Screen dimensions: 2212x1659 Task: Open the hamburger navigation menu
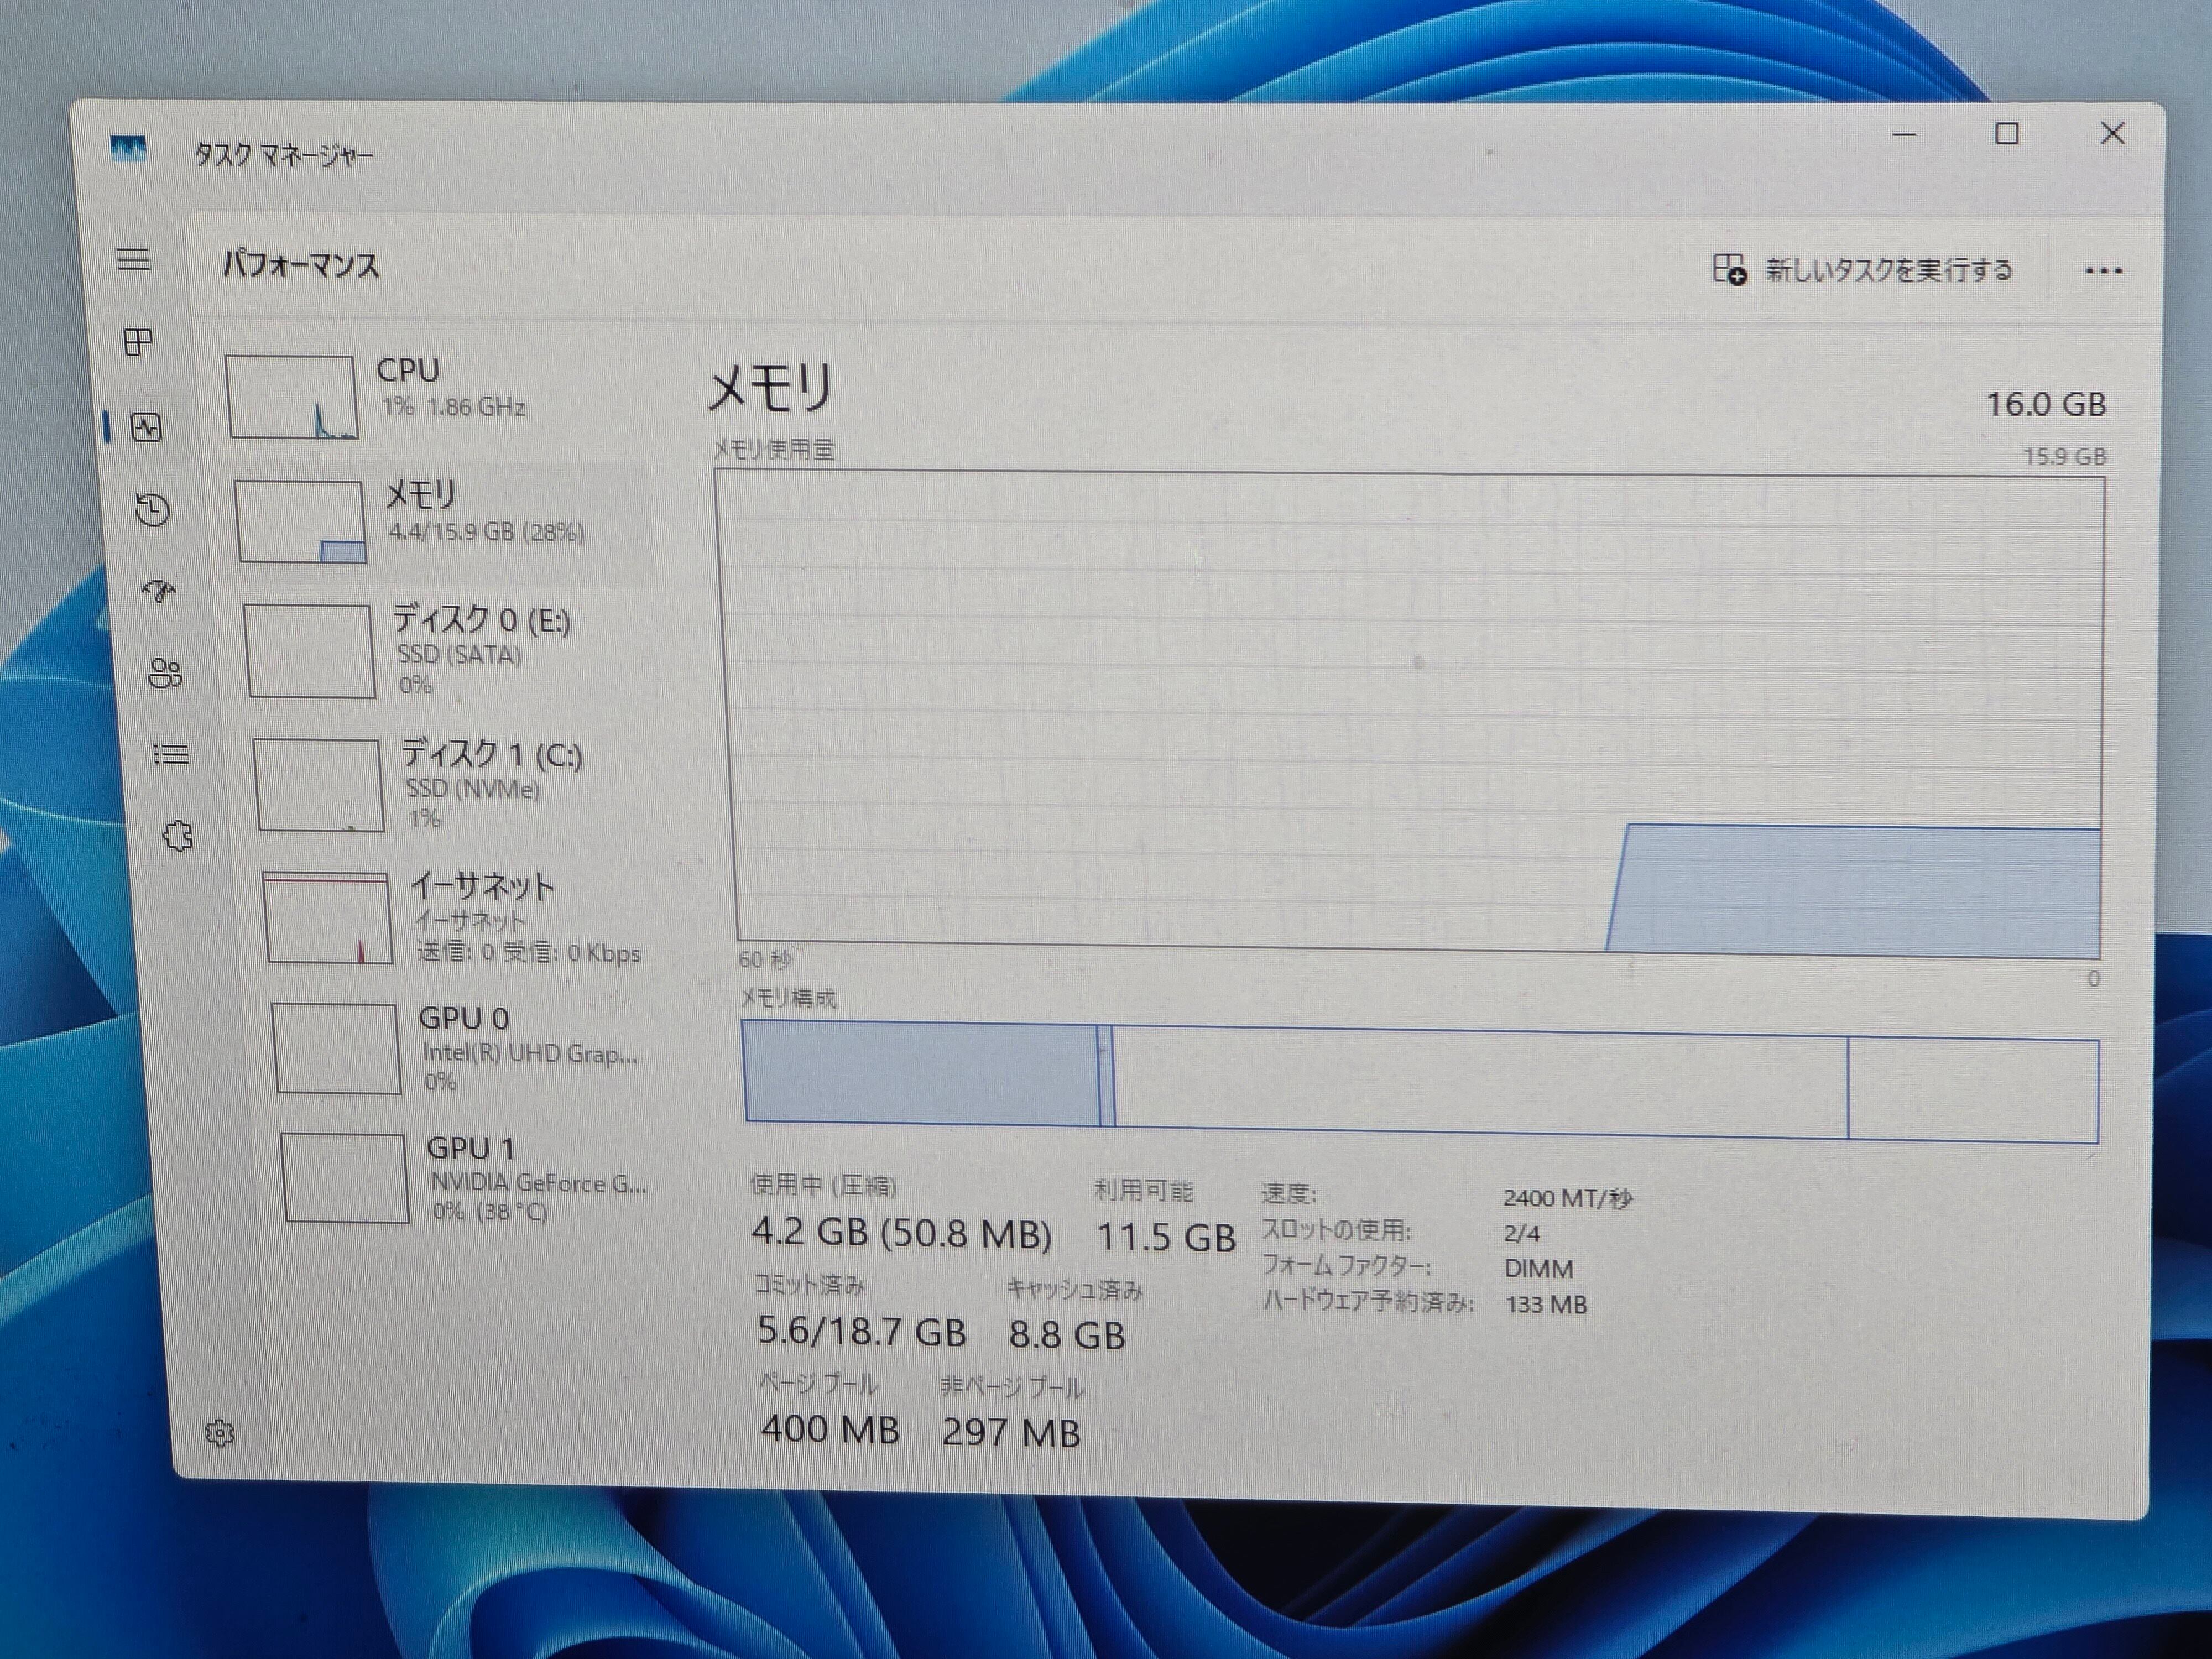[134, 260]
